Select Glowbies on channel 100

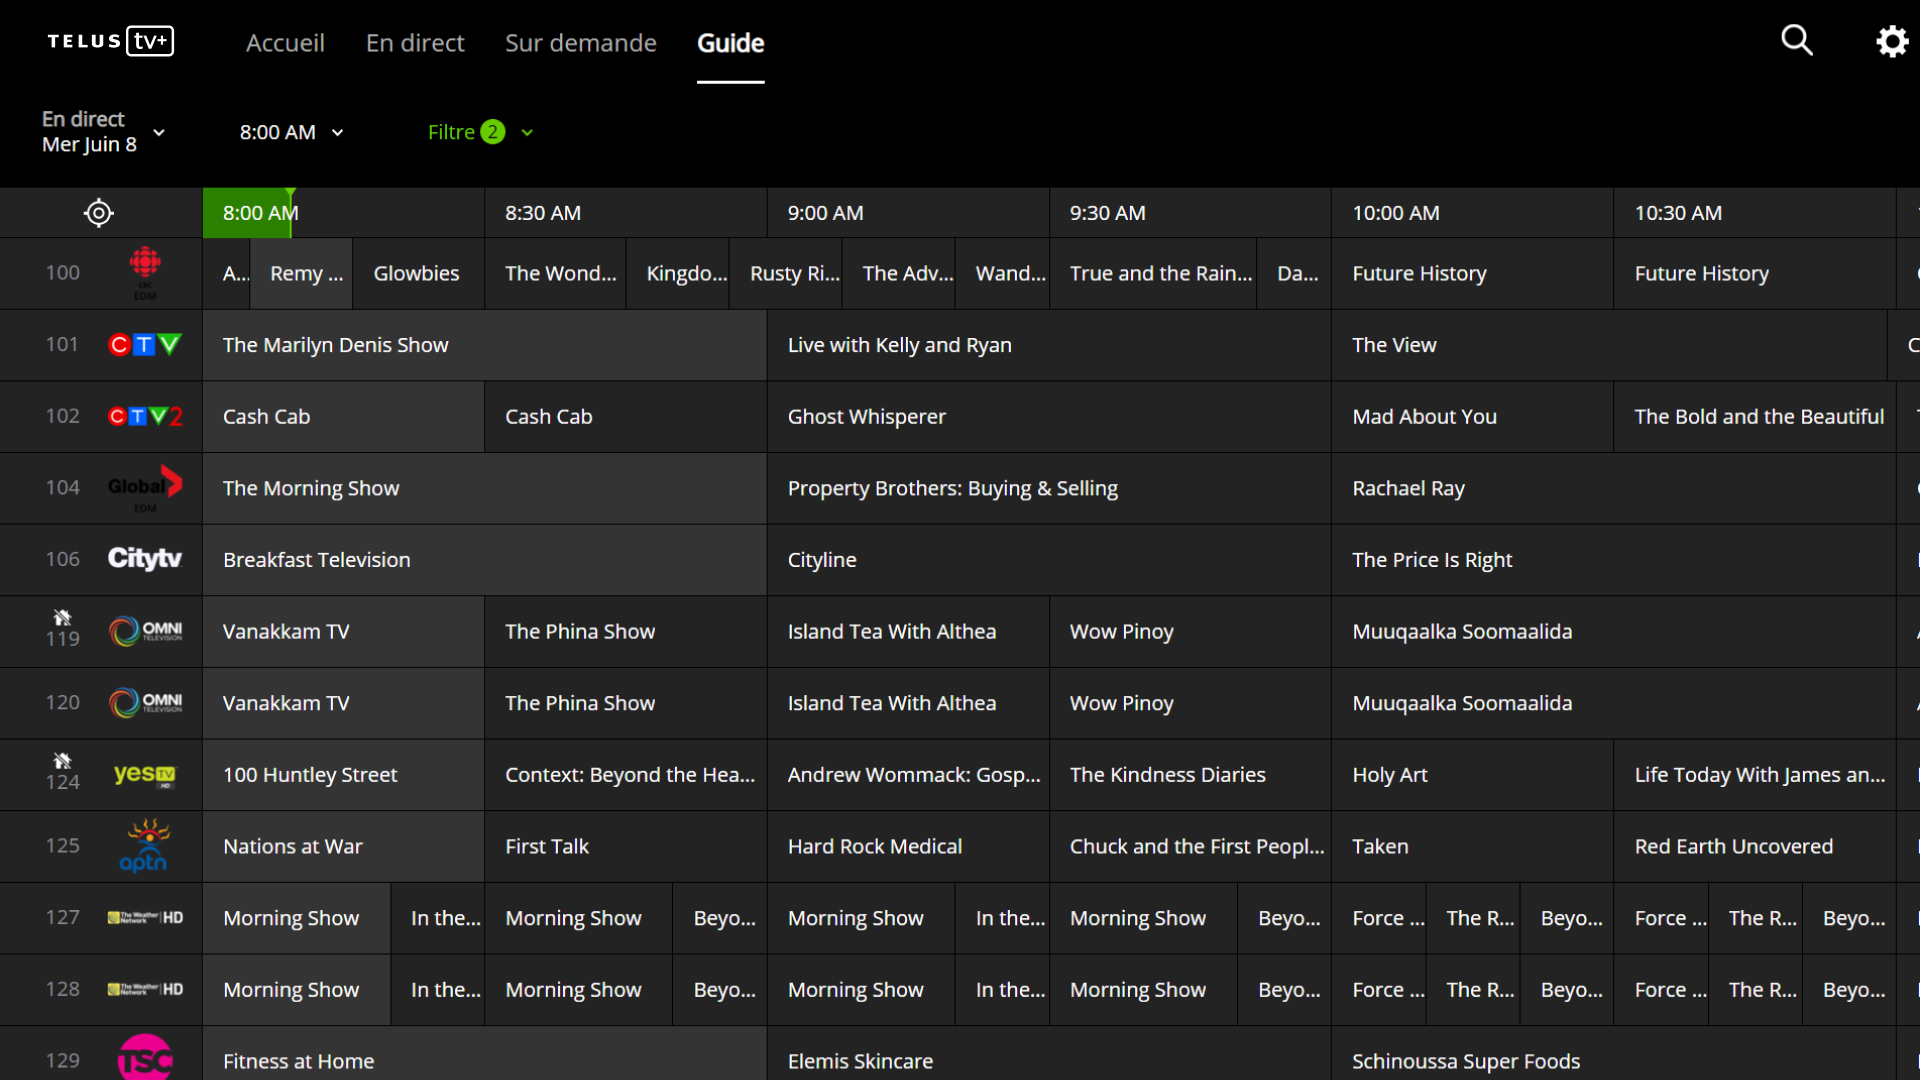tap(418, 273)
